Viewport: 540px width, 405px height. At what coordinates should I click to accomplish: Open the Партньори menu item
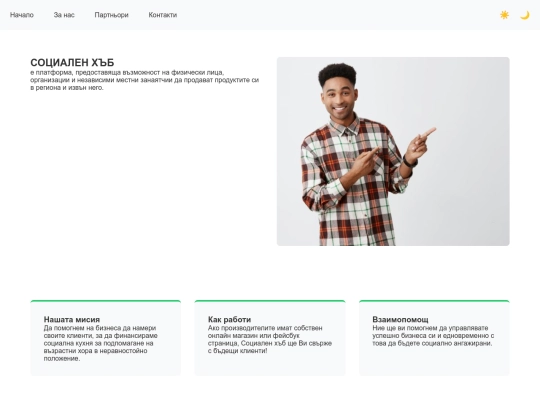[112, 15]
